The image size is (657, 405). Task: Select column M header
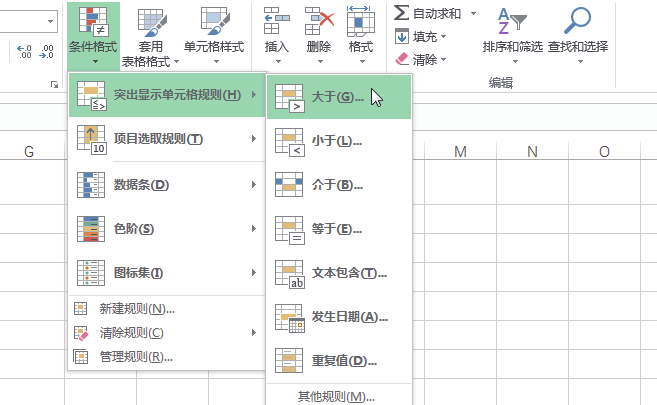point(460,151)
